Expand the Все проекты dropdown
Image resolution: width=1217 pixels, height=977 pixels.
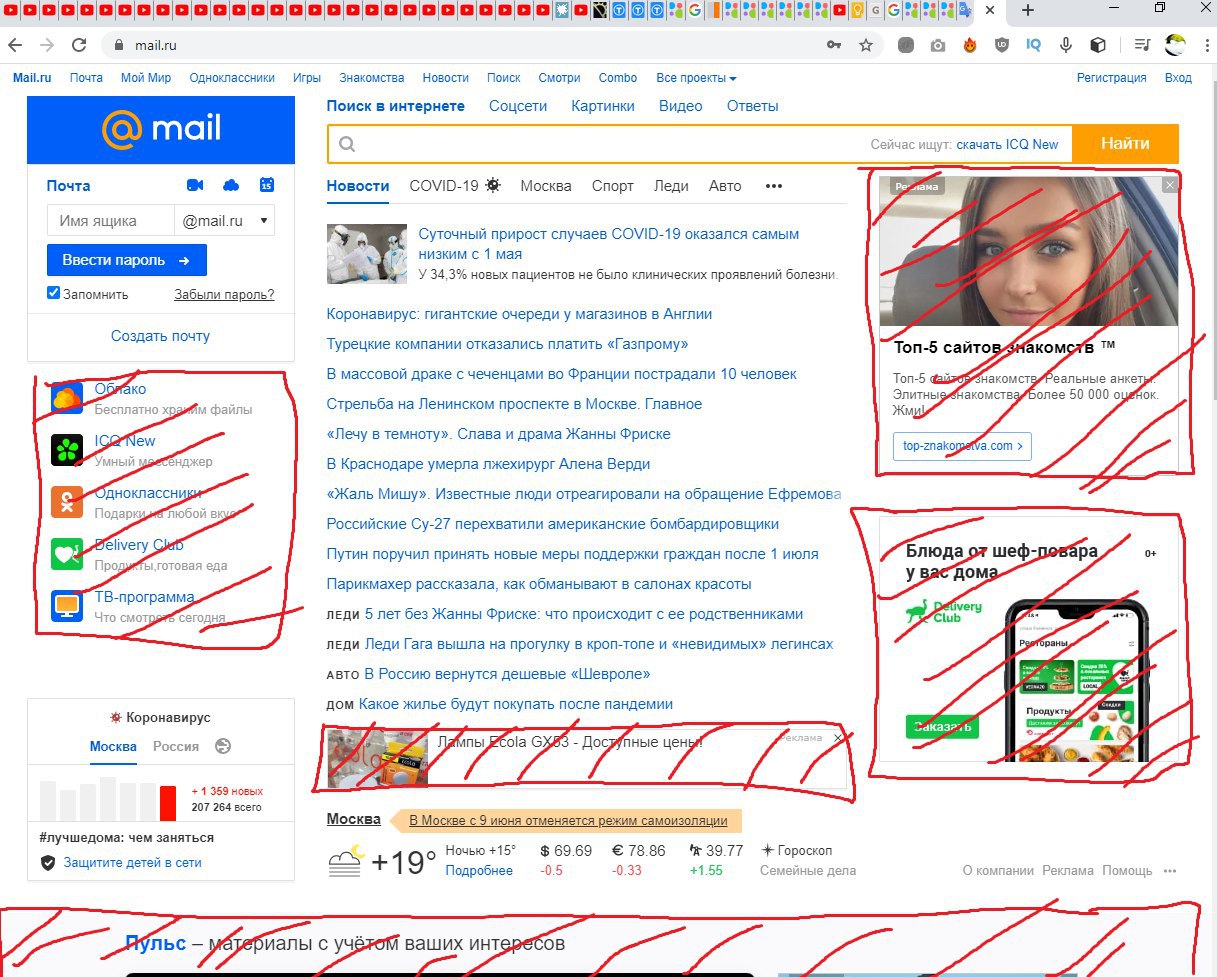point(696,78)
